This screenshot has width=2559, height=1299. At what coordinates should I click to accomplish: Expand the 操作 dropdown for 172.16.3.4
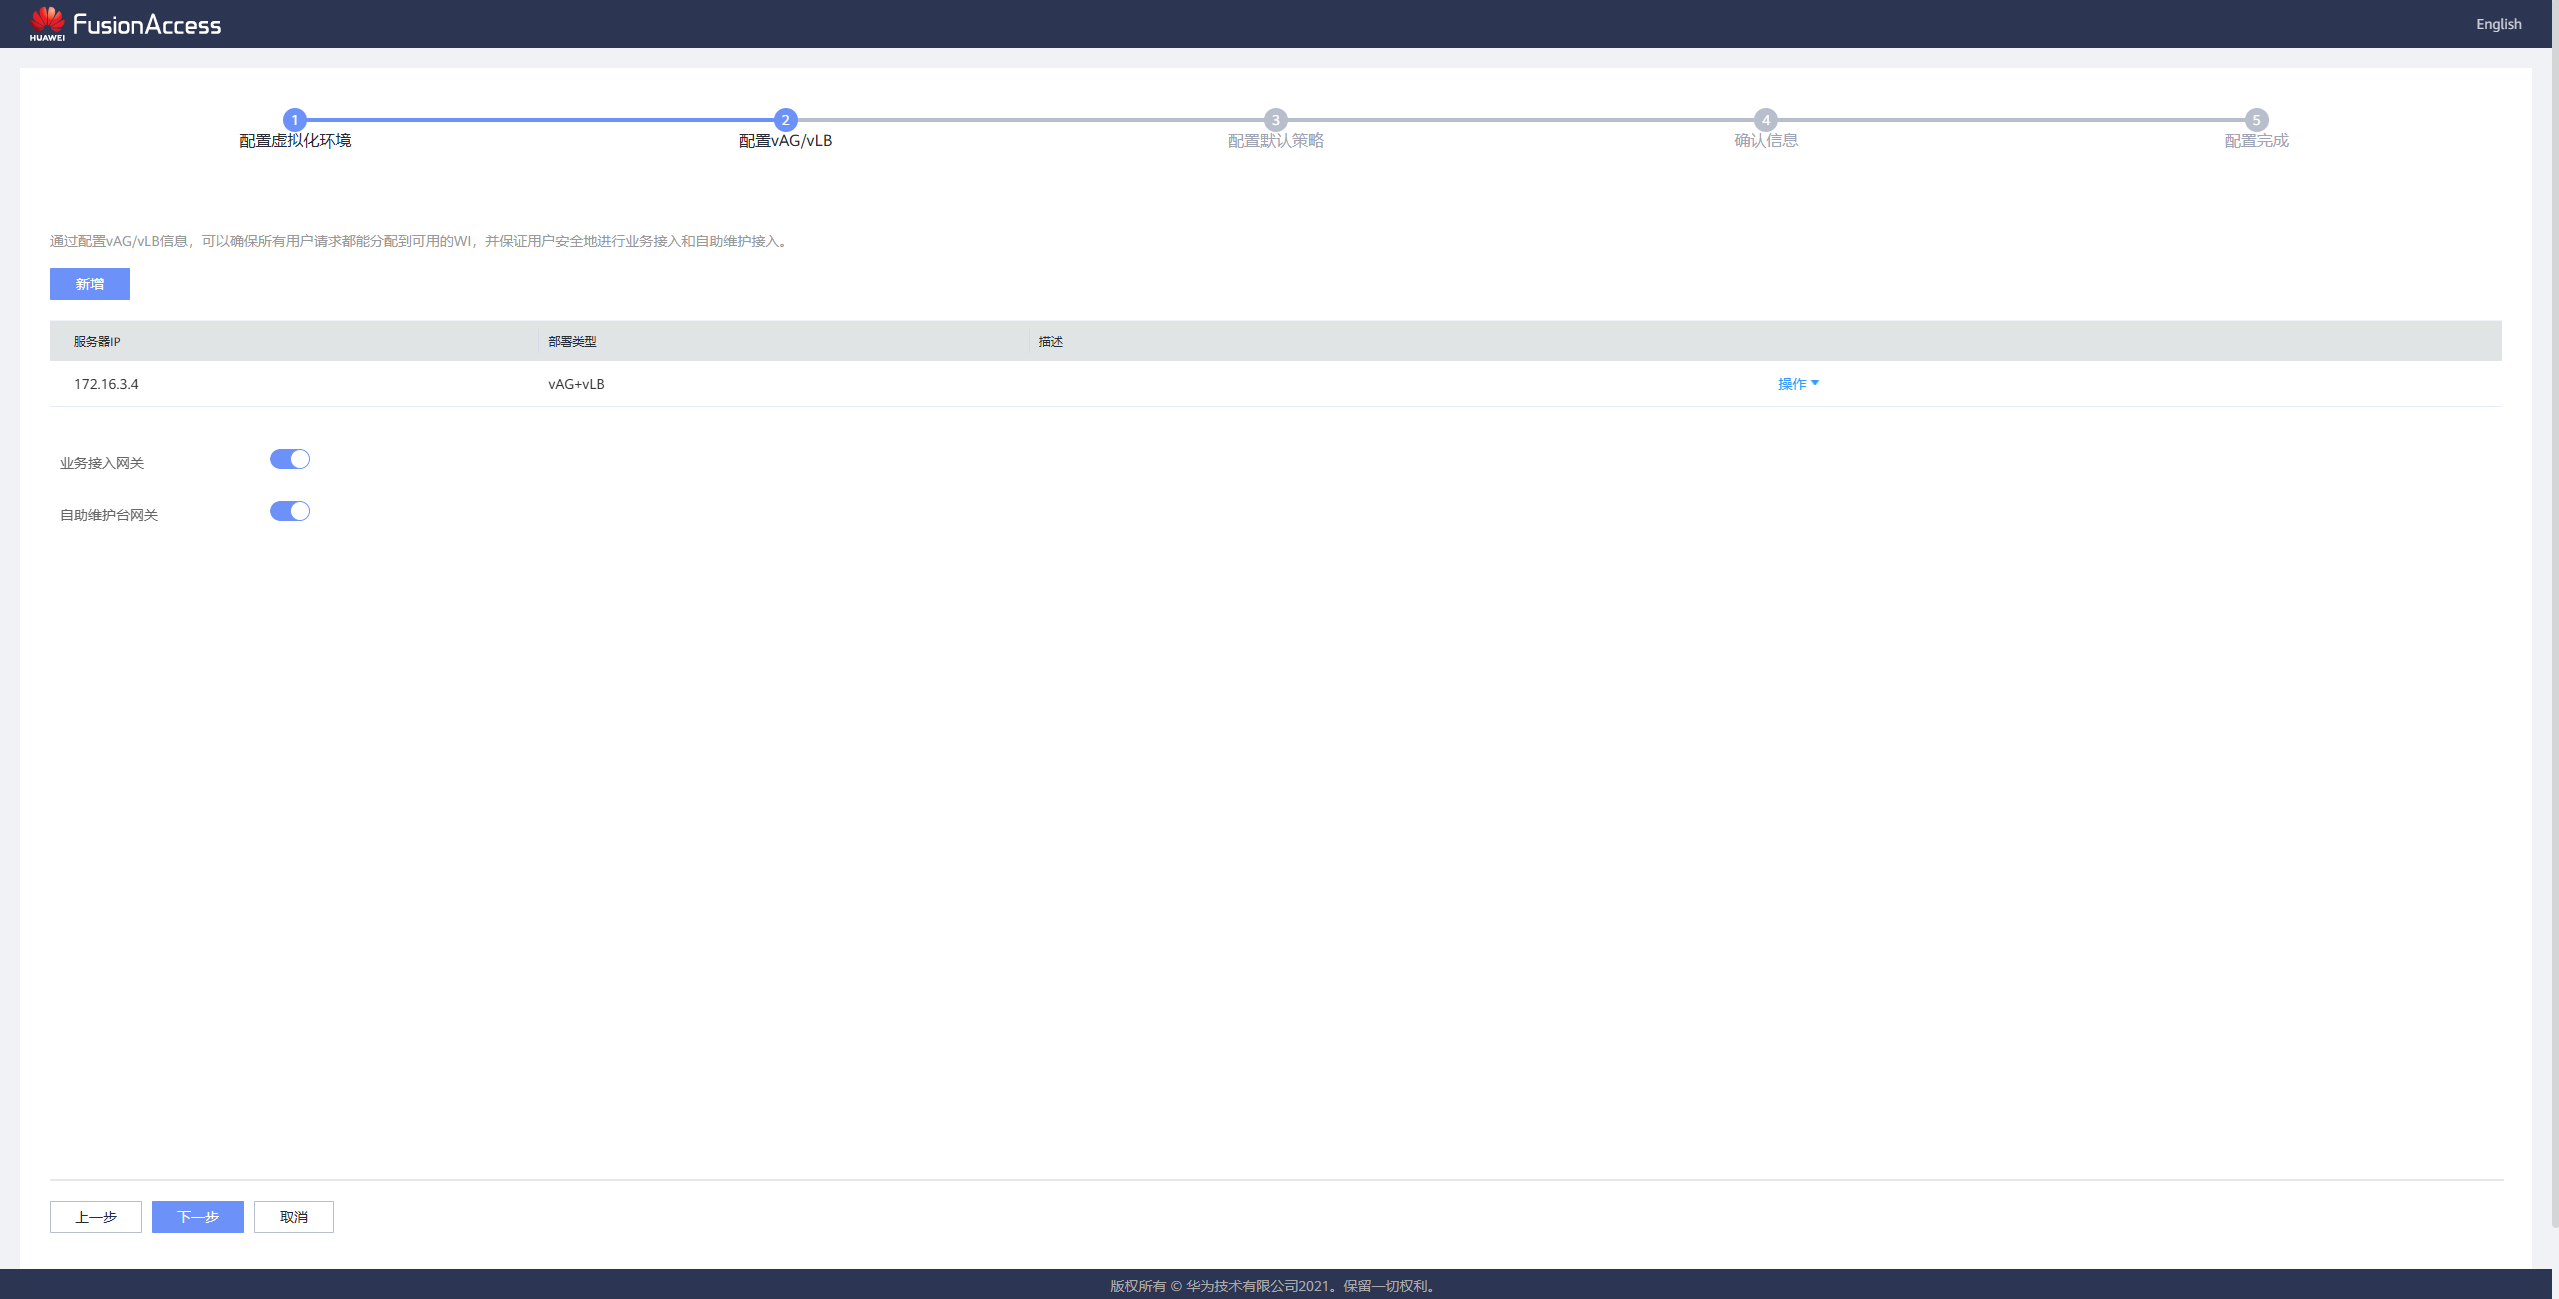1798,384
